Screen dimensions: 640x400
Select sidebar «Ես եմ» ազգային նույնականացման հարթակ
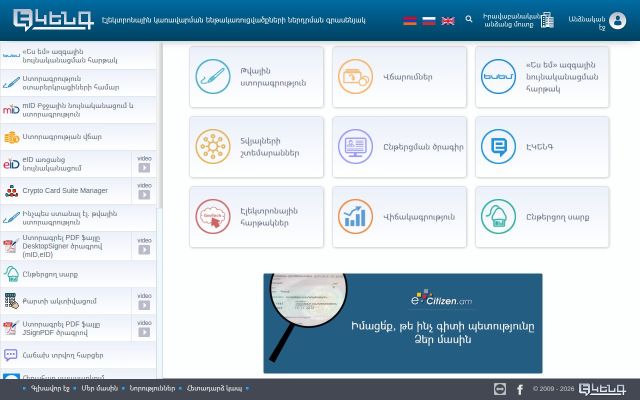tap(78, 56)
